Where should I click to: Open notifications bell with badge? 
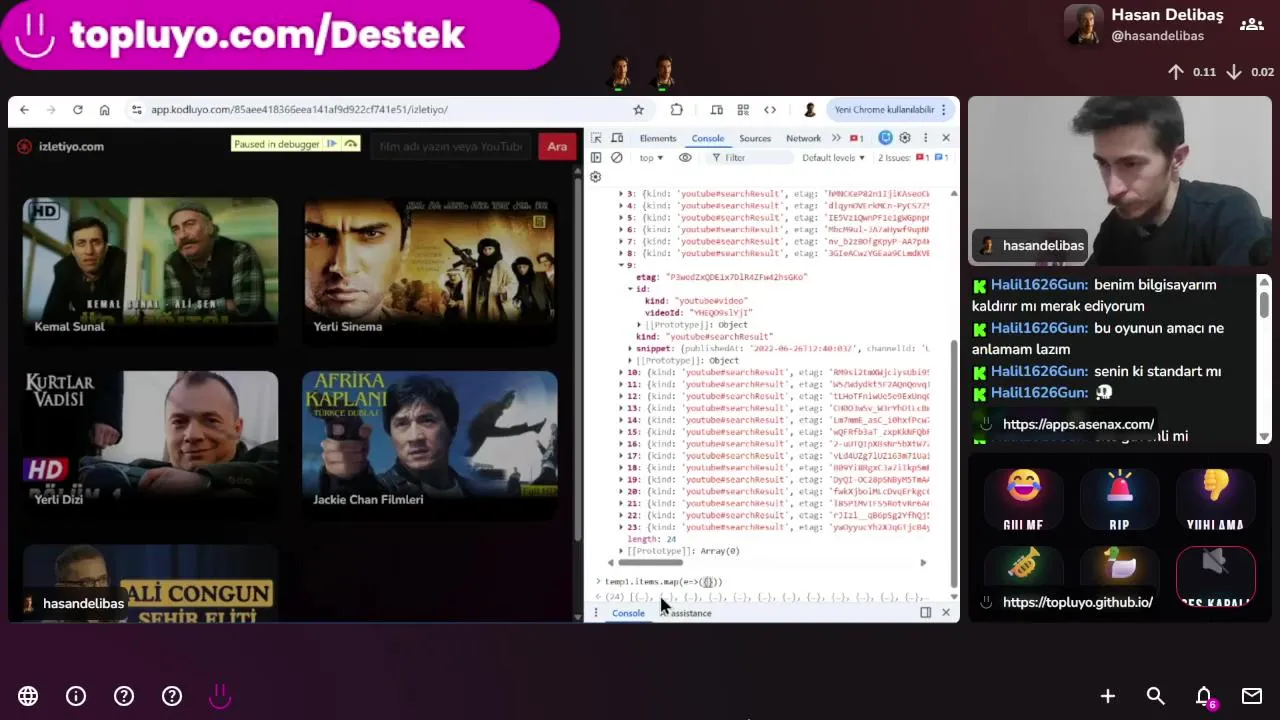coord(1205,696)
